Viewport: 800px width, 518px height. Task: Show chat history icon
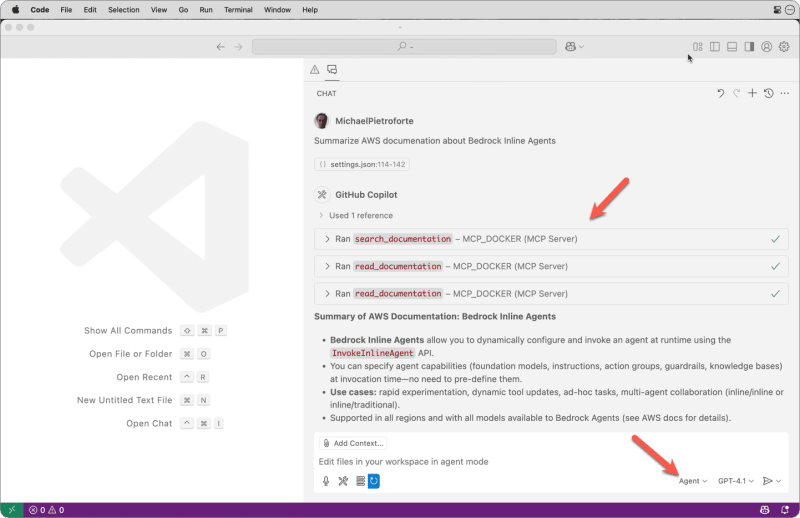pos(768,93)
